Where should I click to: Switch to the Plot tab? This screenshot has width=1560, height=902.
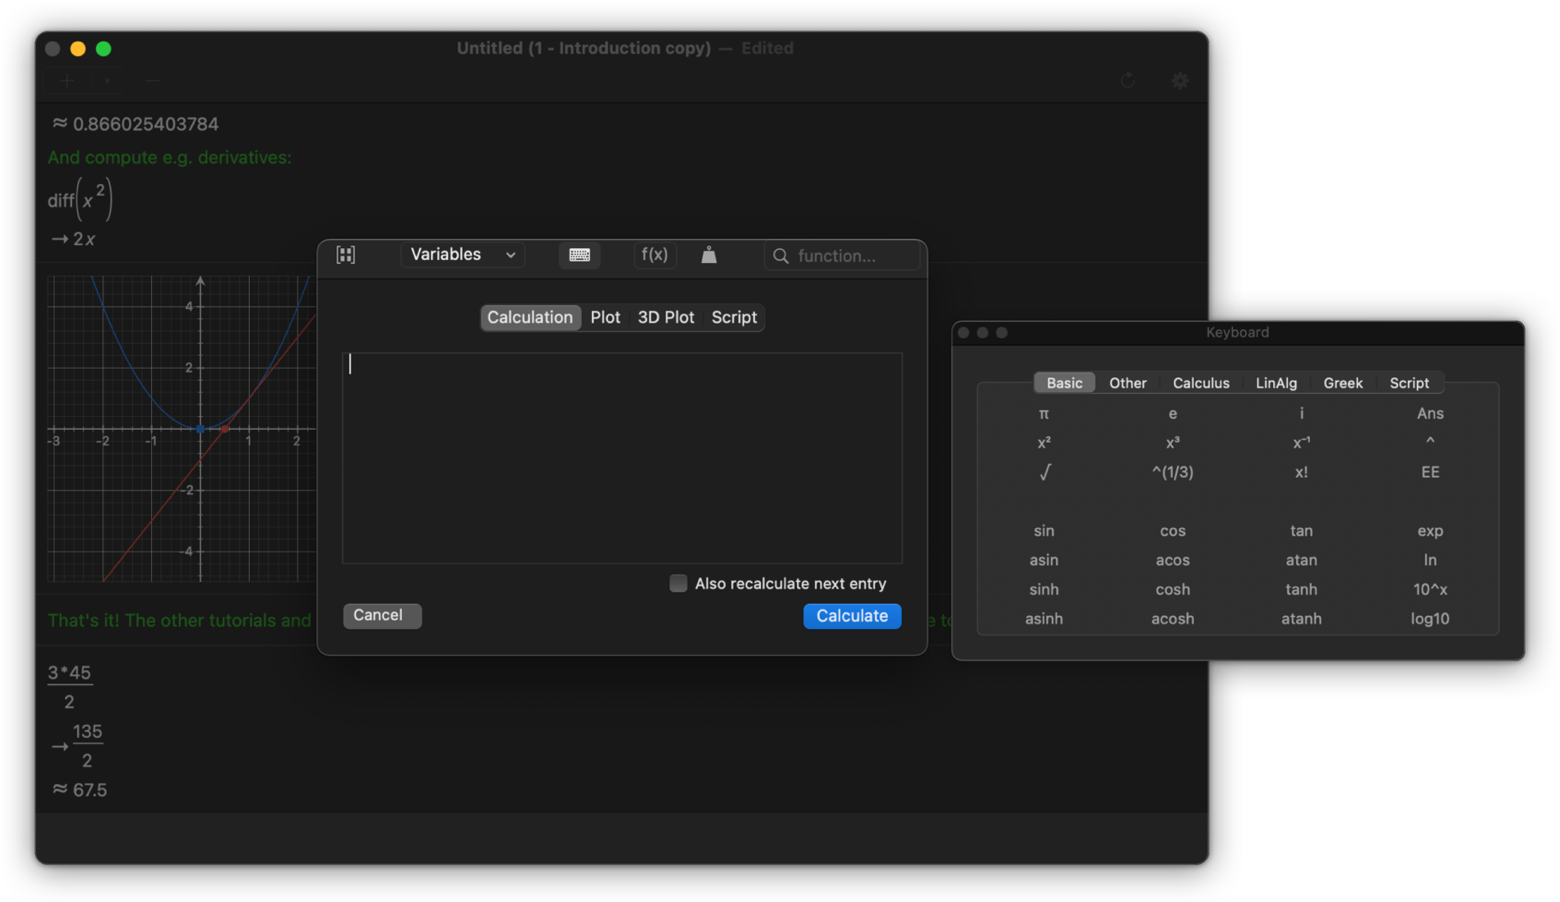[605, 317]
